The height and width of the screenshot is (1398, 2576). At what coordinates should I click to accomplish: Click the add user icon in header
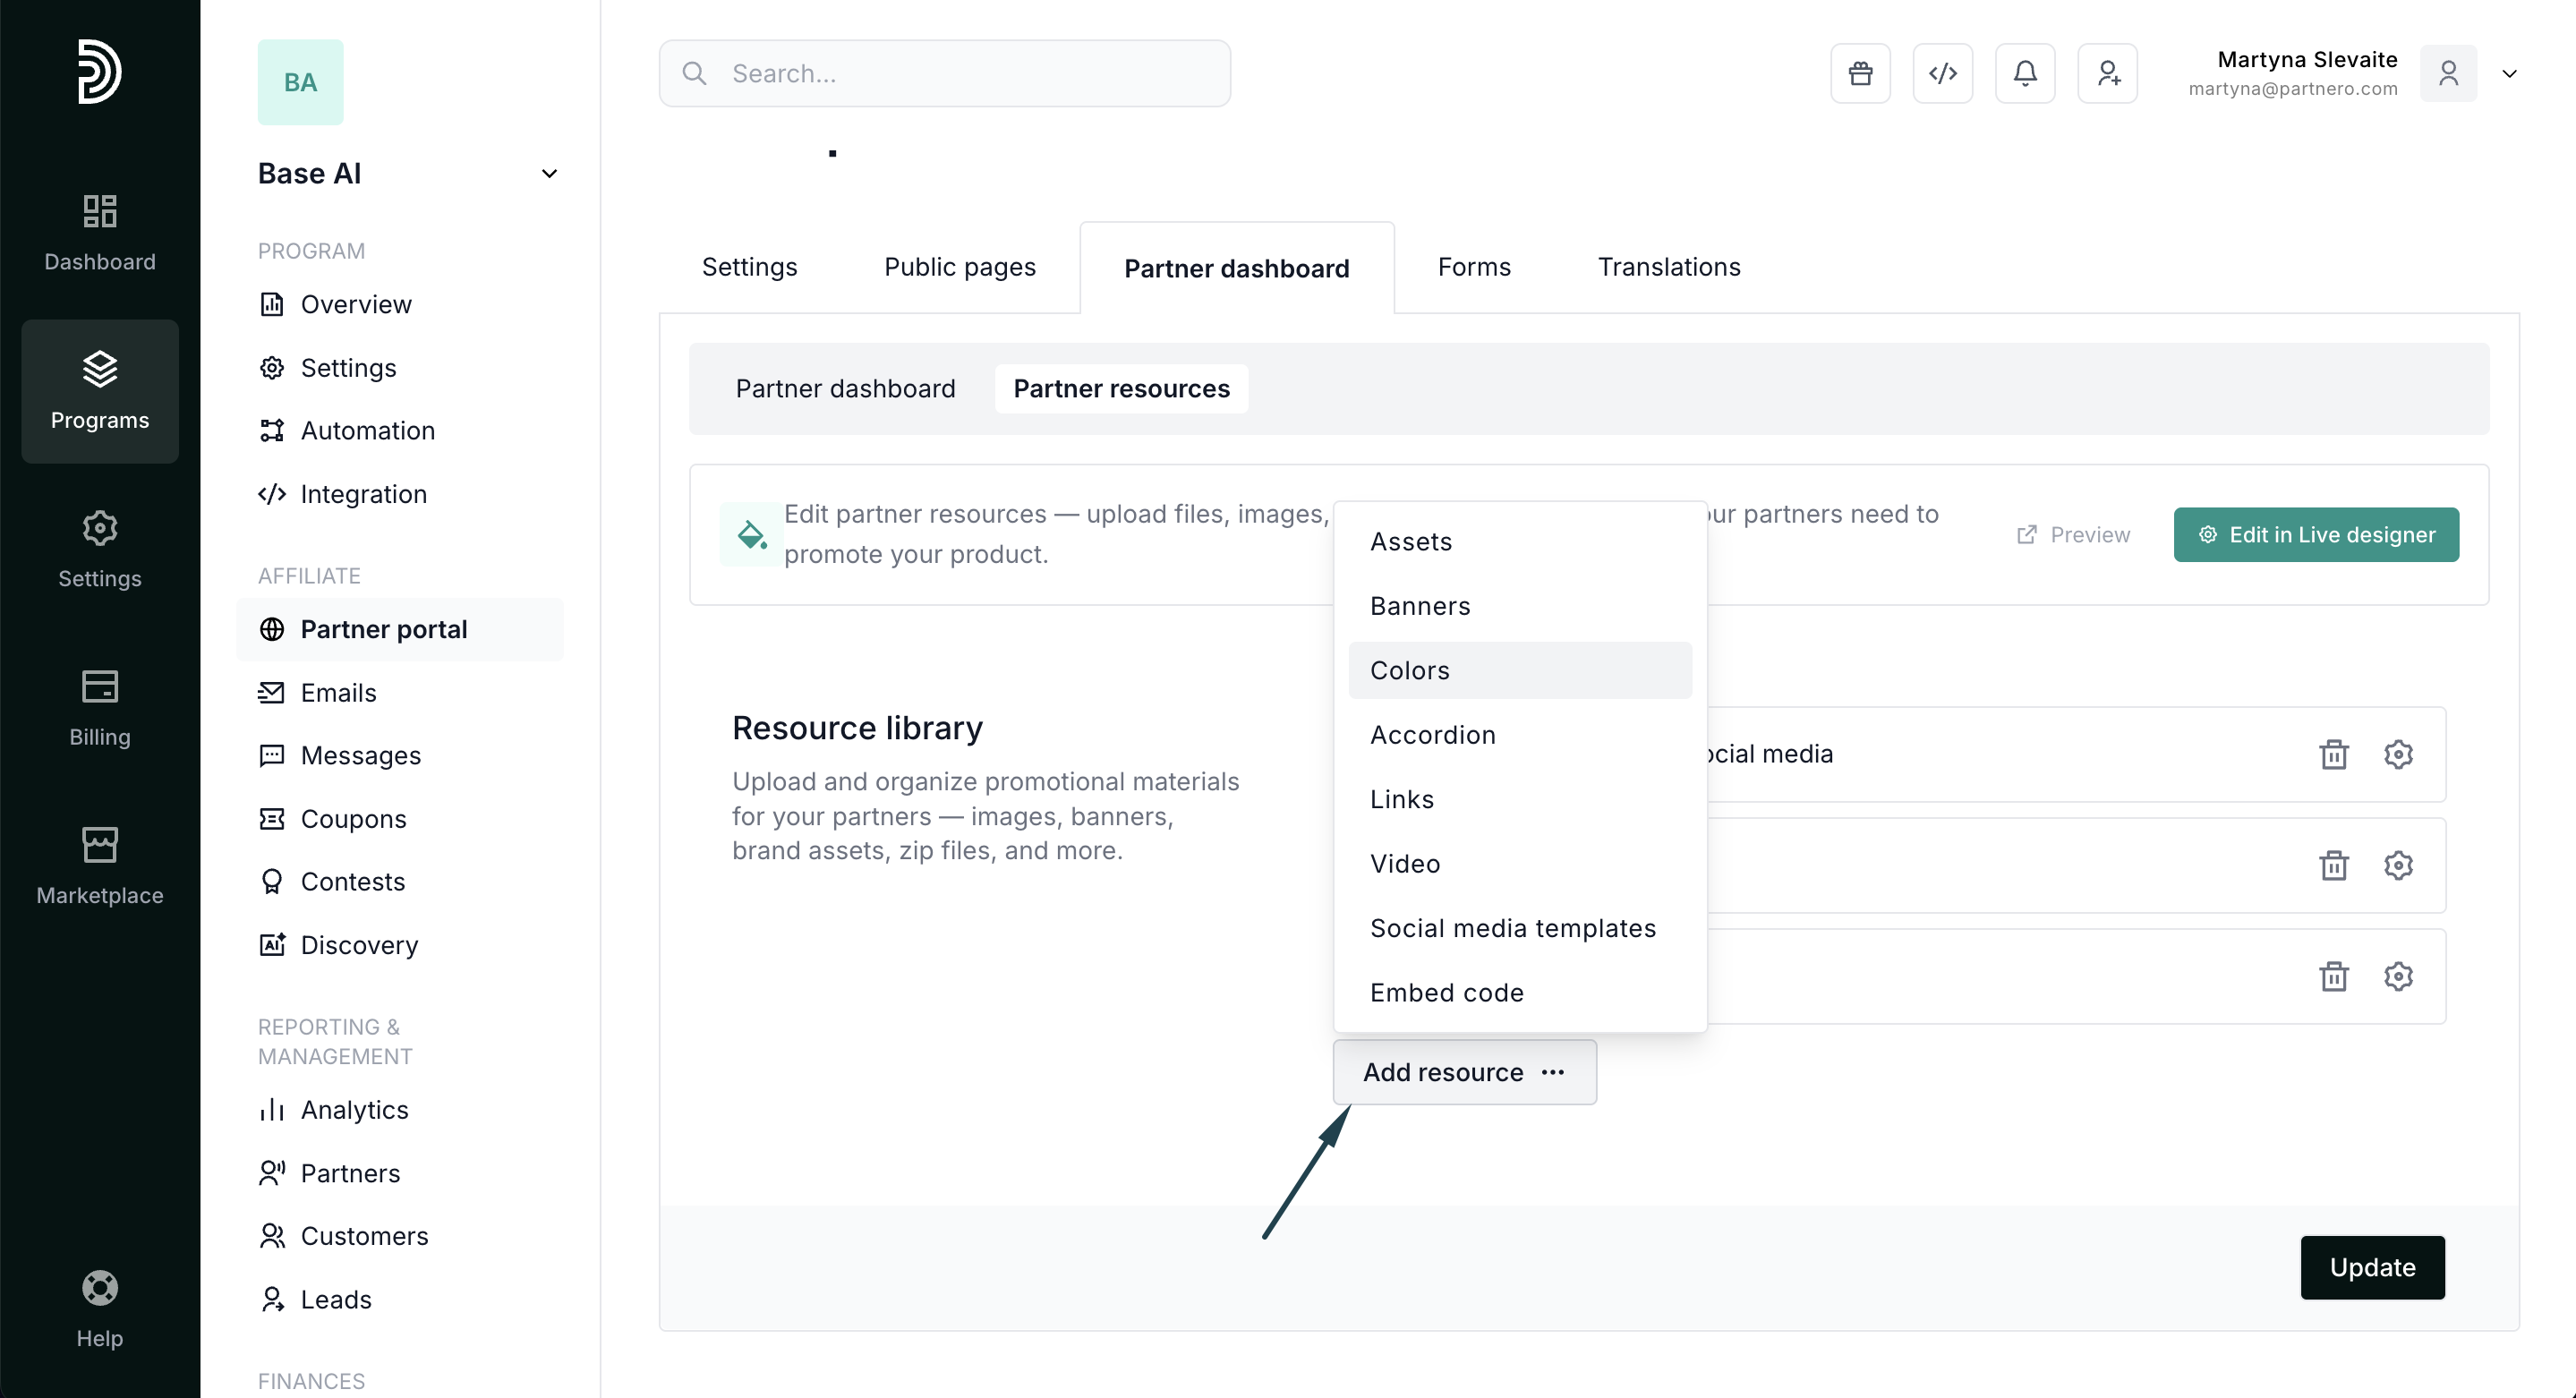click(2107, 73)
